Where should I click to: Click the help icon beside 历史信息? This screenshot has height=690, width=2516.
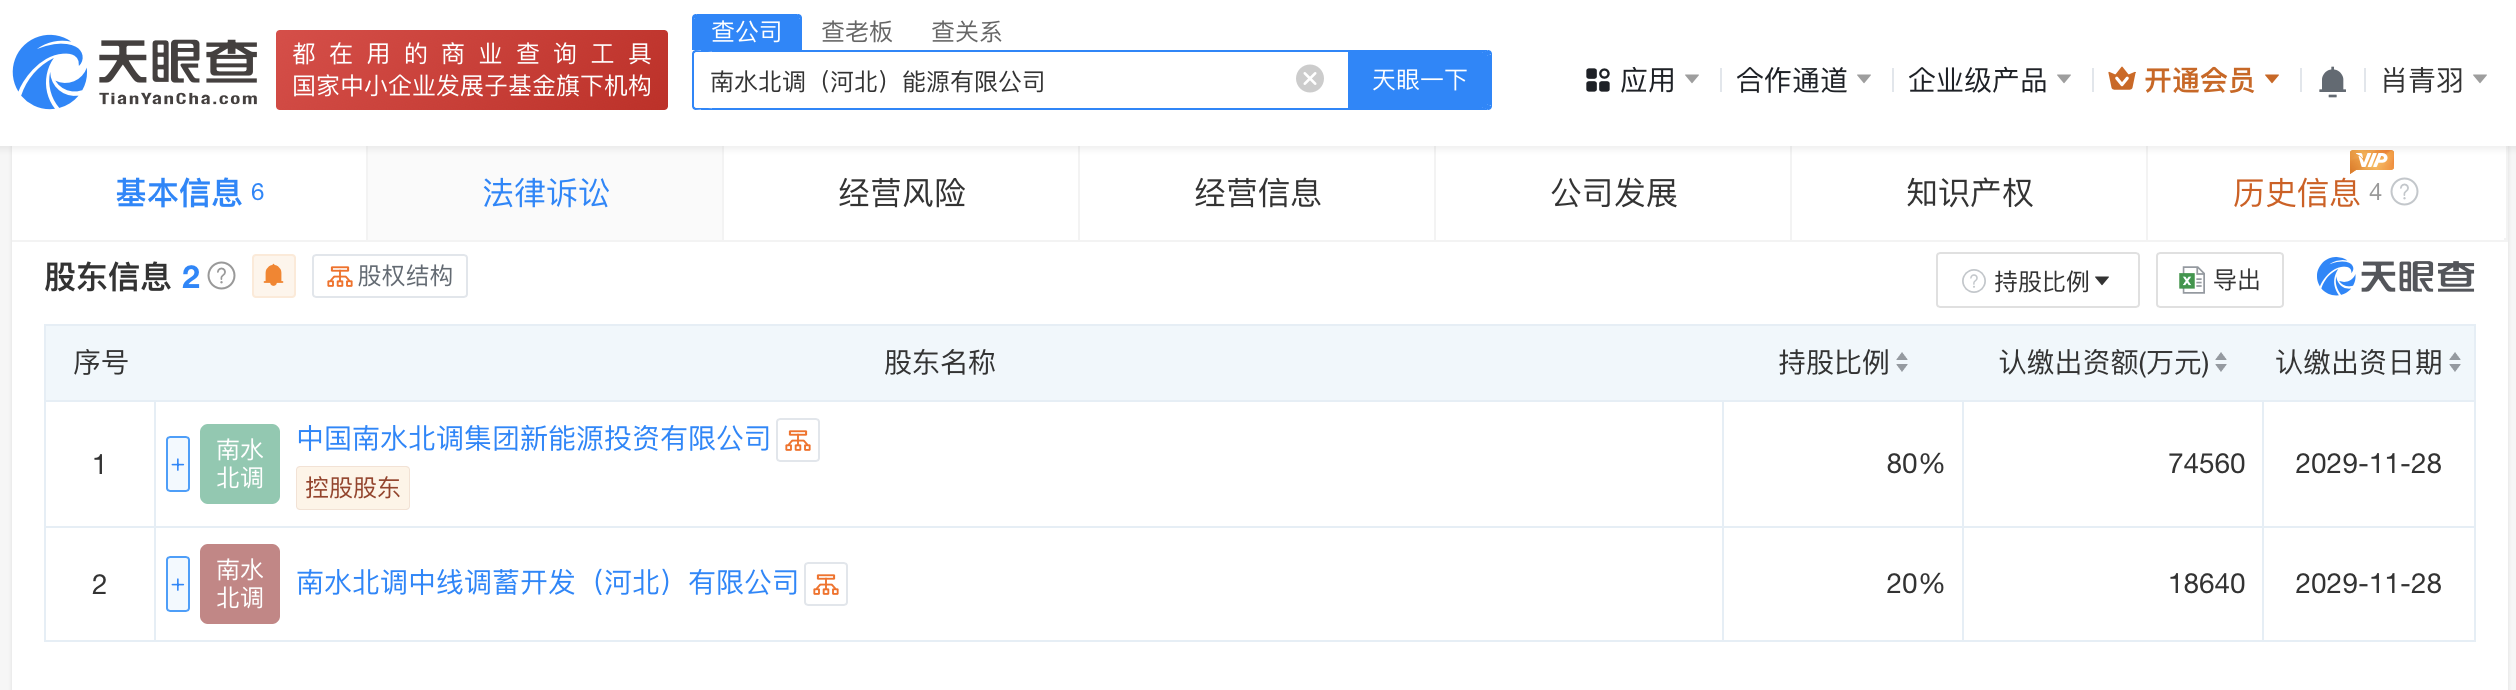point(2405,192)
